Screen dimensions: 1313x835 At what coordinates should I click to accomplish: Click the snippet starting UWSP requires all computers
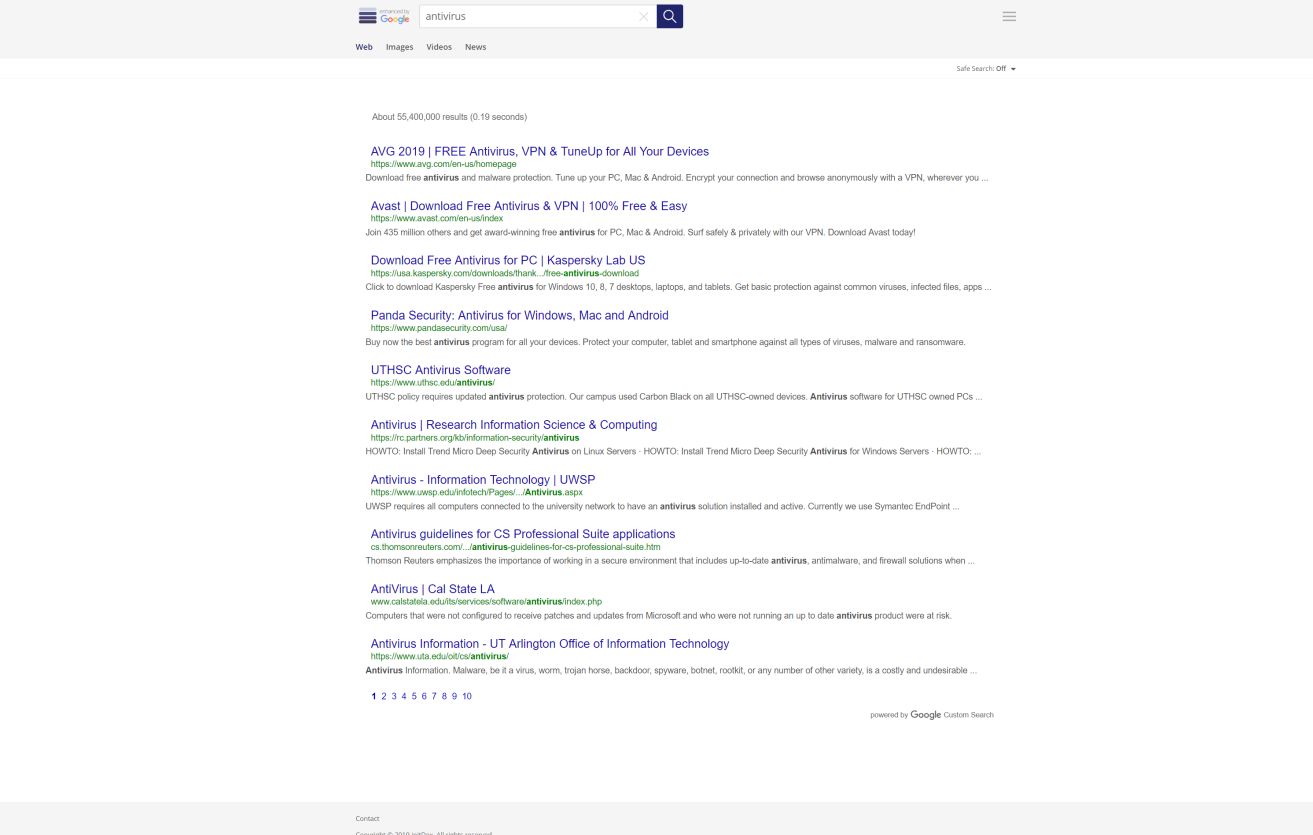click(x=663, y=506)
